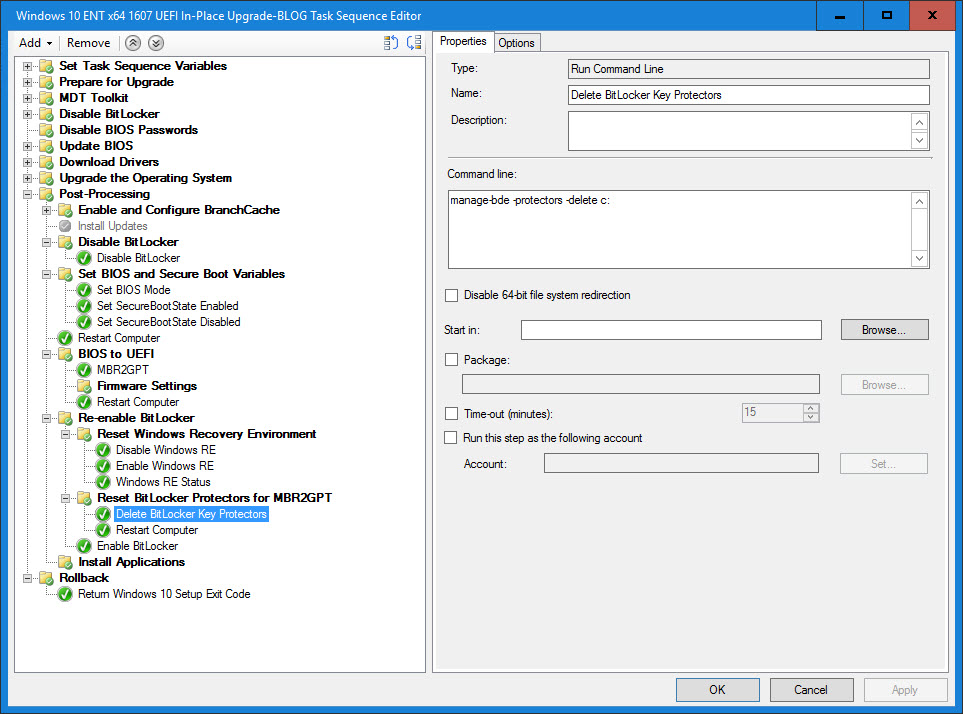Switch to the Options tab

click(516, 43)
